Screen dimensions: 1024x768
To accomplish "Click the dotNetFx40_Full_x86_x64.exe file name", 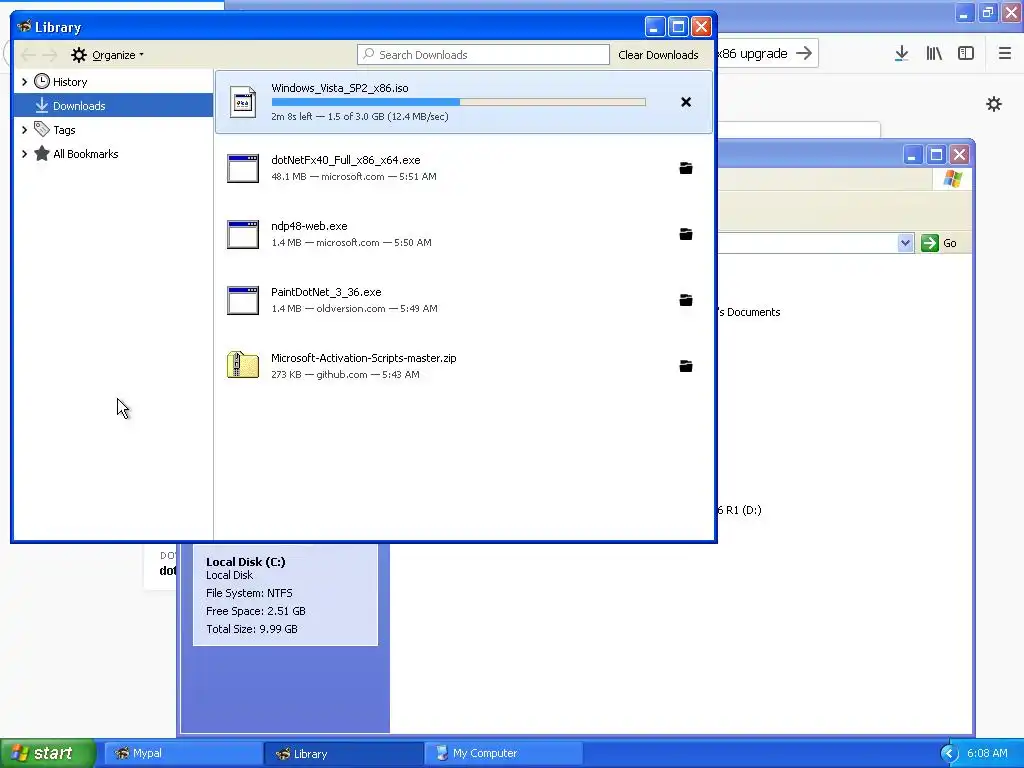I will tap(345, 160).
